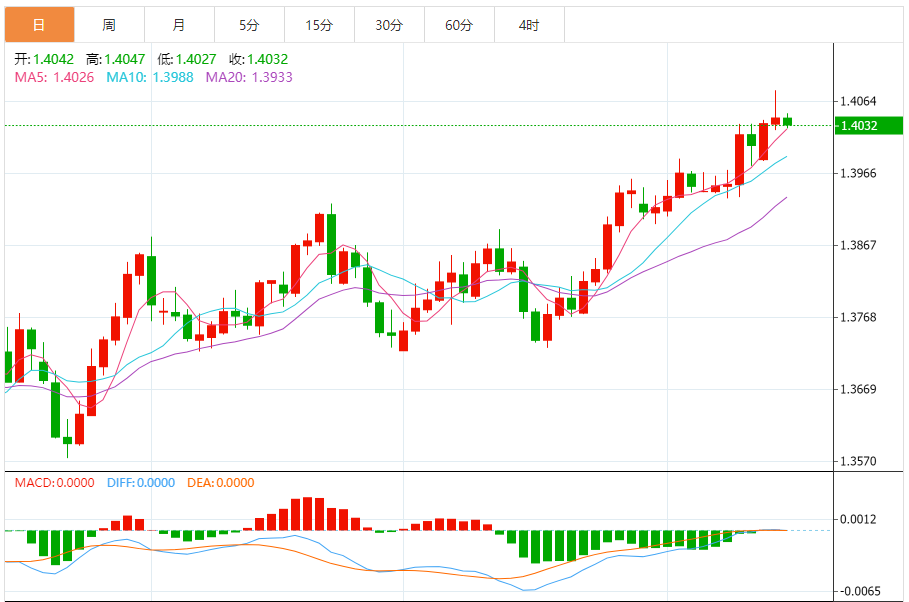The image size is (909, 602).
Task: Click the 1.4064 price axis label
Action: point(859,101)
